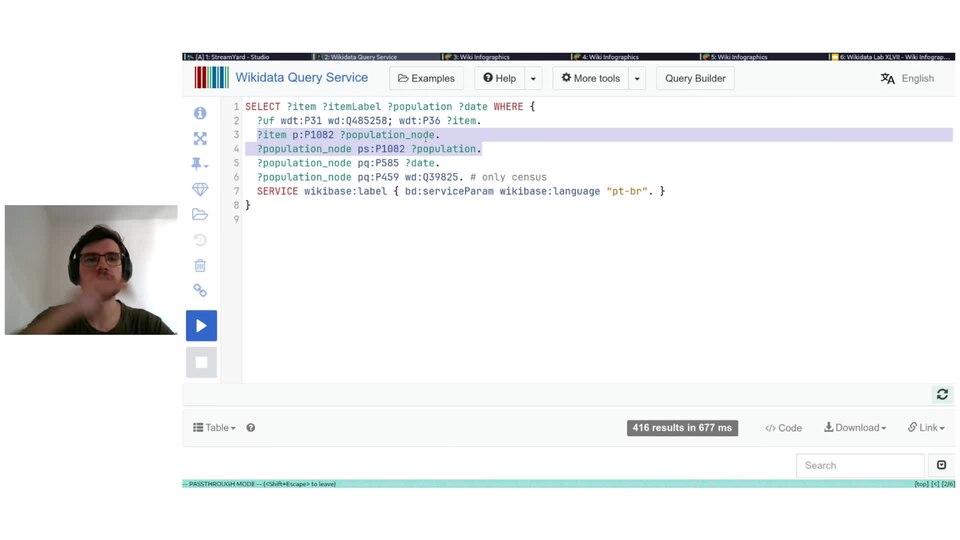Image resolution: width=960 pixels, height=540 pixels.
Task: Click wd:Q485258 in line 2
Action: (358, 121)
